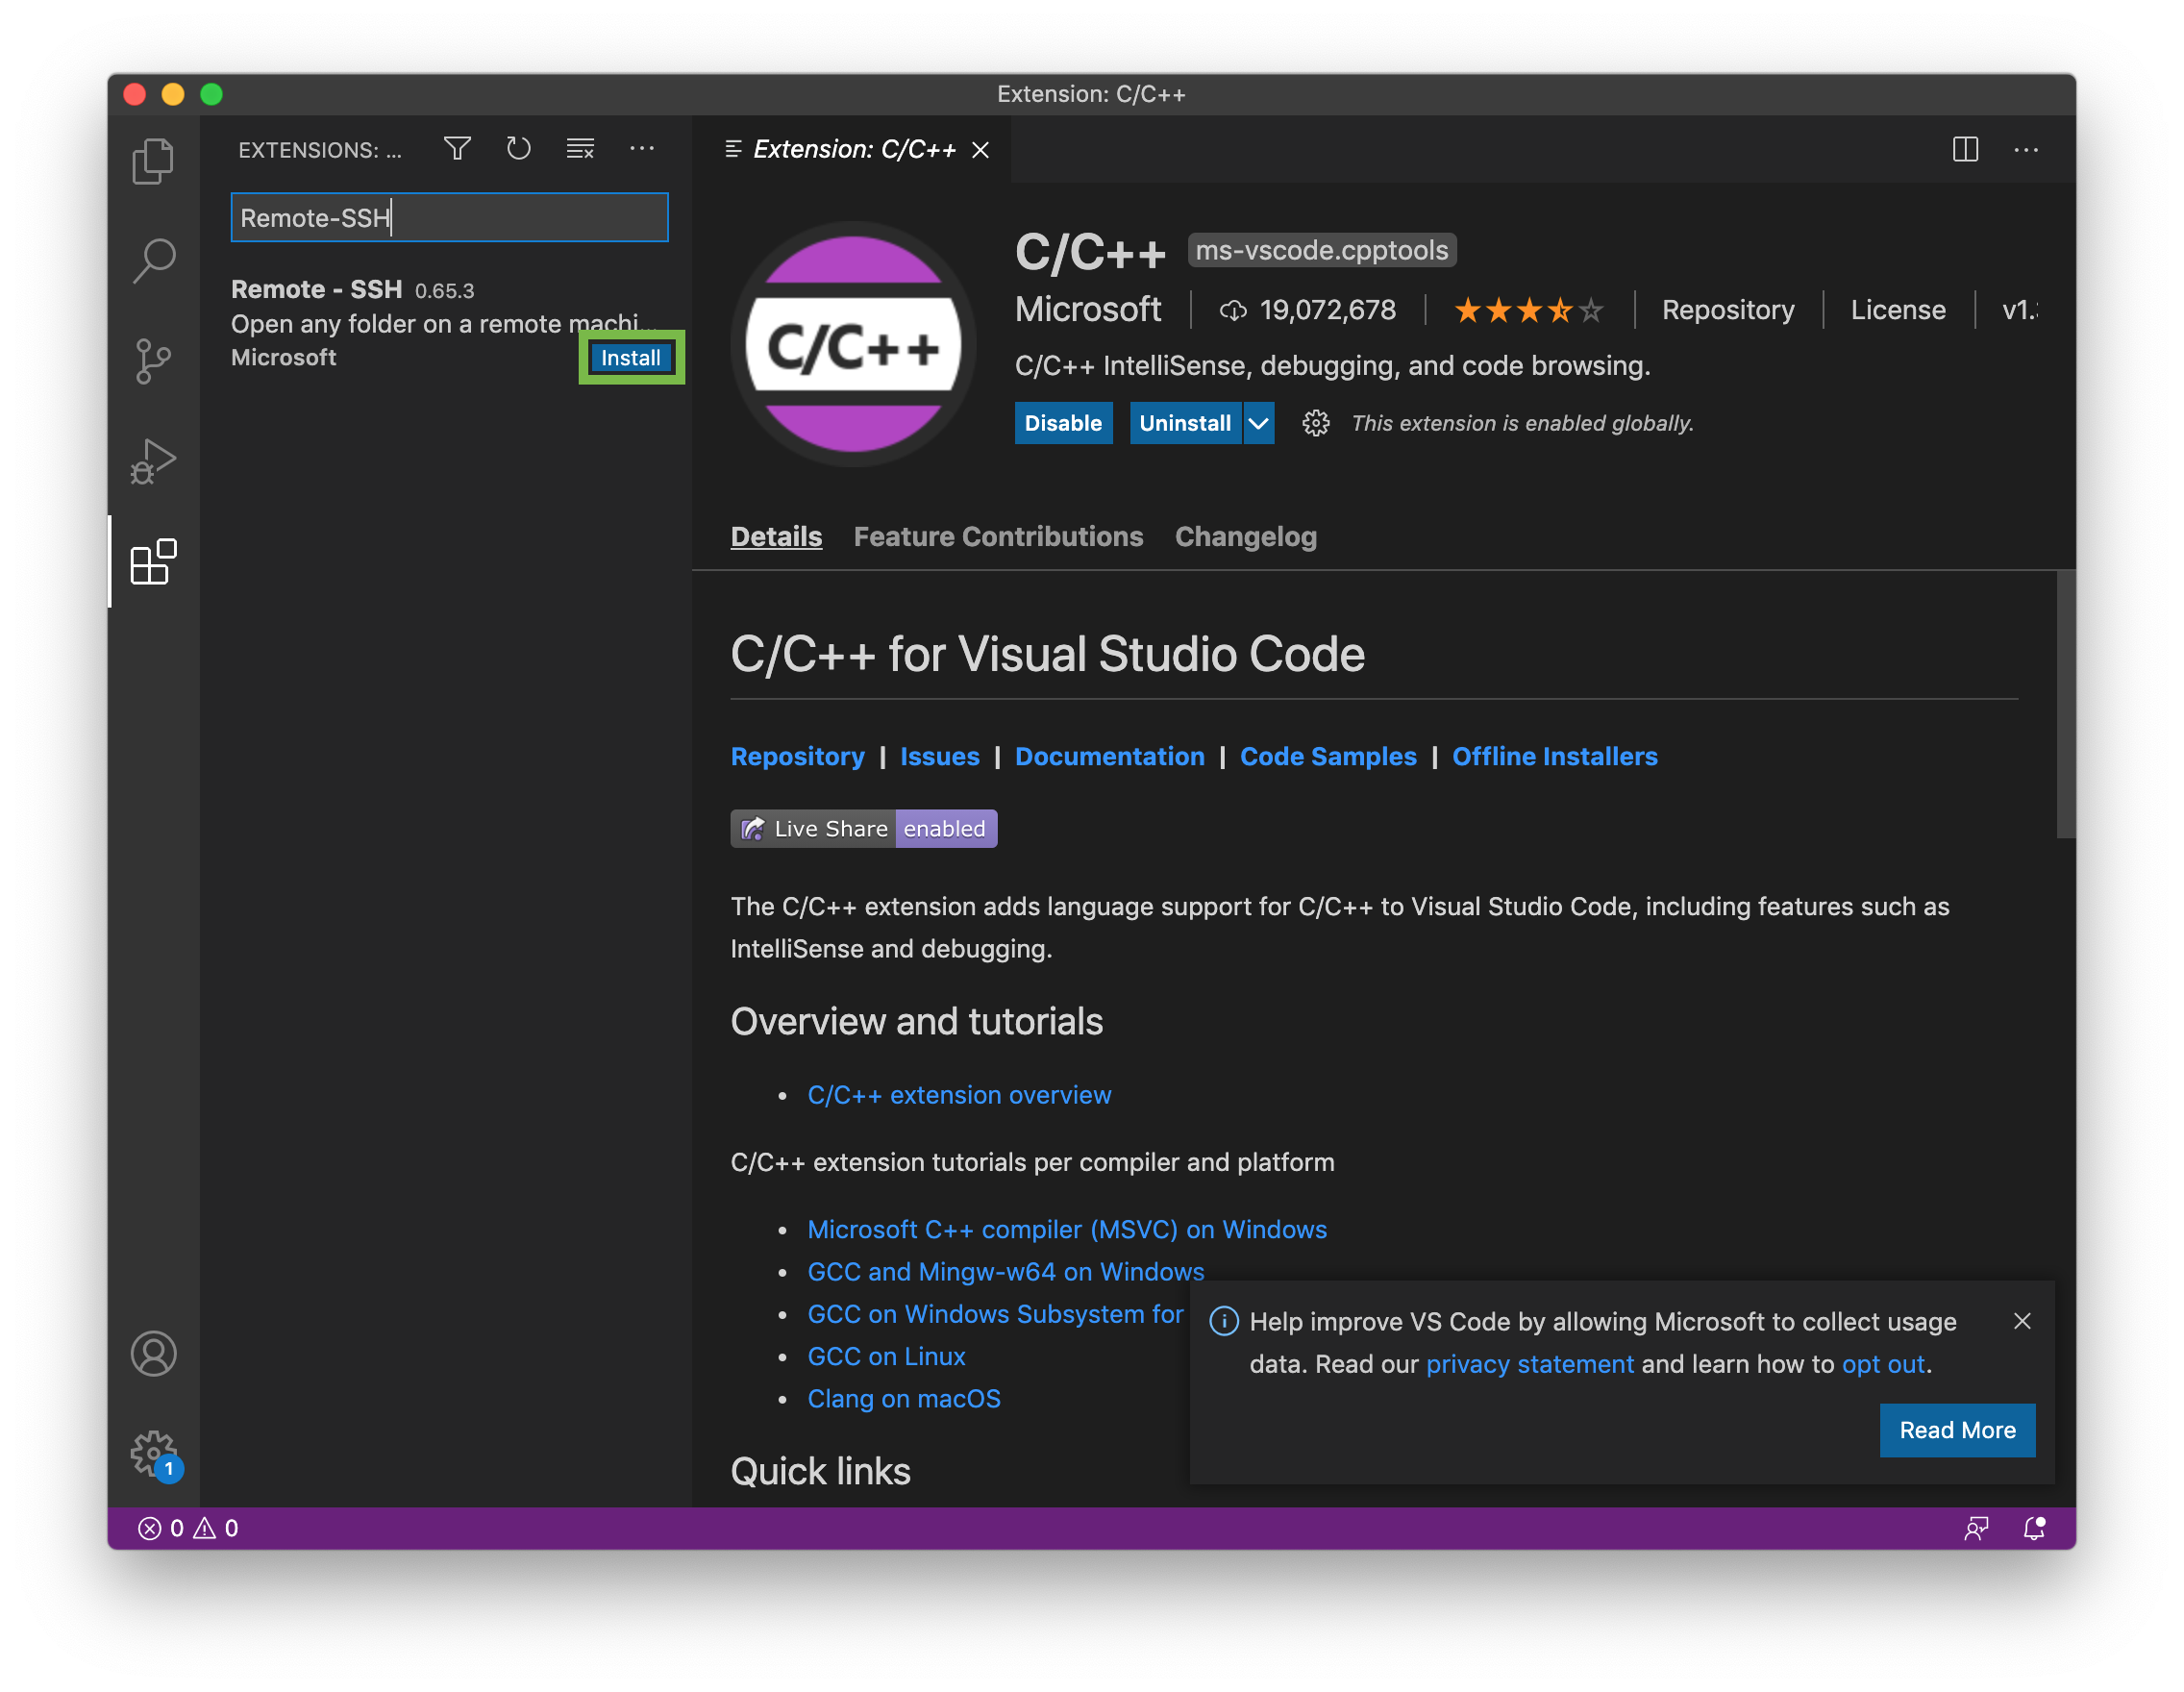The width and height of the screenshot is (2184, 1692).
Task: Close the Extension: C/C++ tab
Action: pyautogui.click(x=981, y=150)
